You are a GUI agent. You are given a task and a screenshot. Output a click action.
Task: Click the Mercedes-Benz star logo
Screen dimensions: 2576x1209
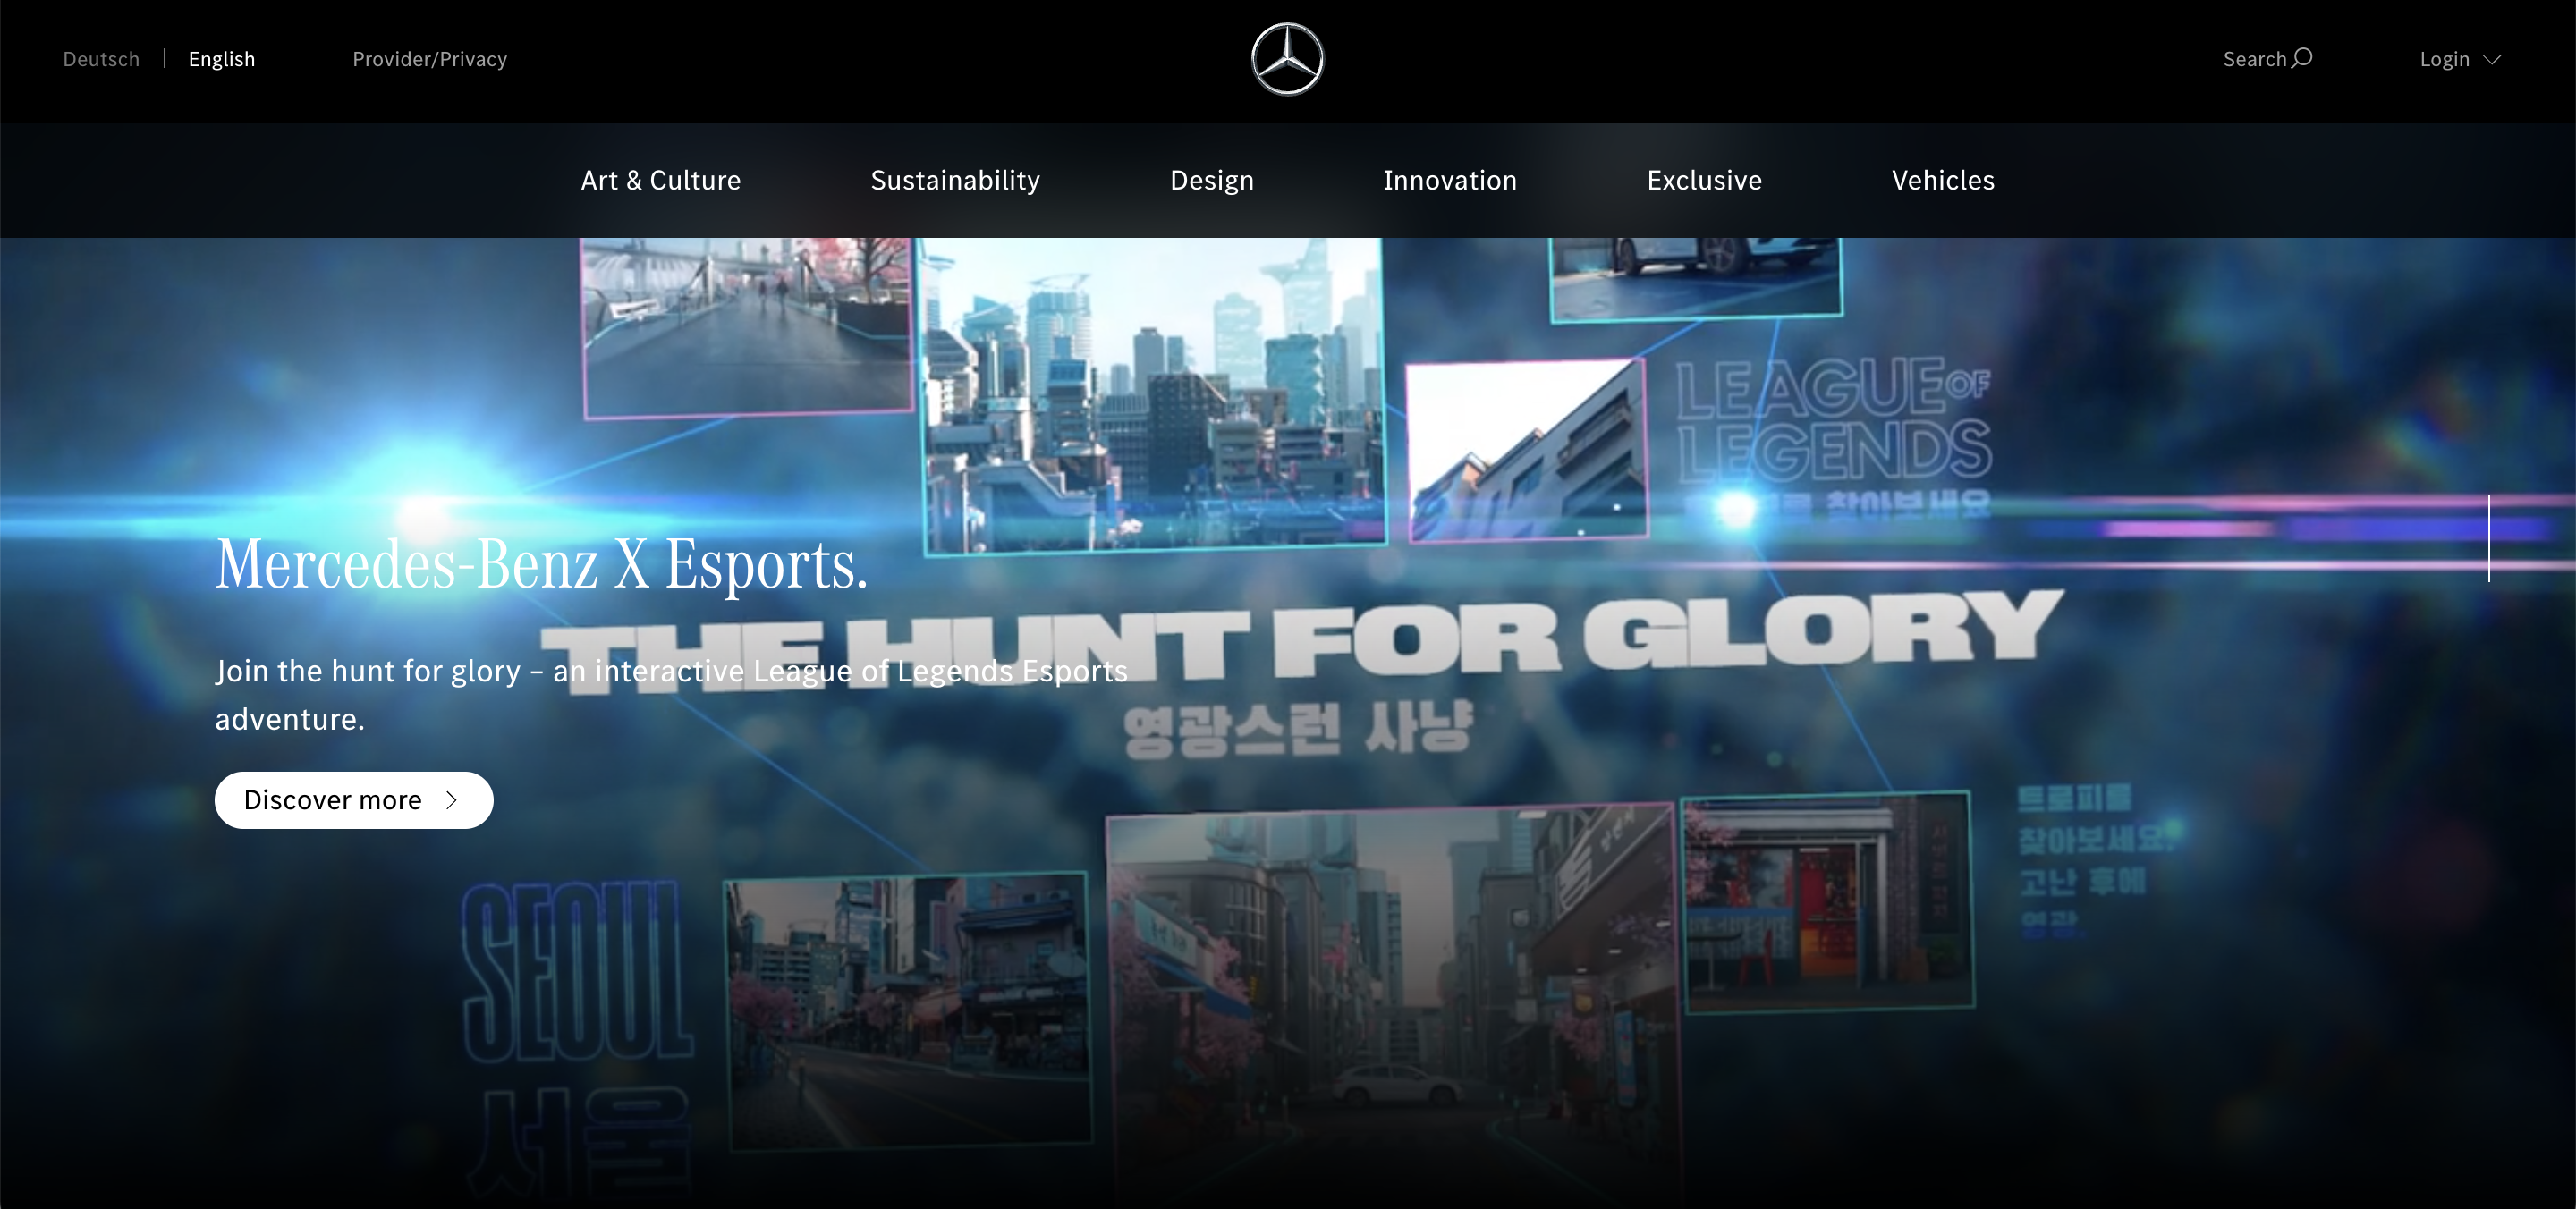coord(1287,59)
